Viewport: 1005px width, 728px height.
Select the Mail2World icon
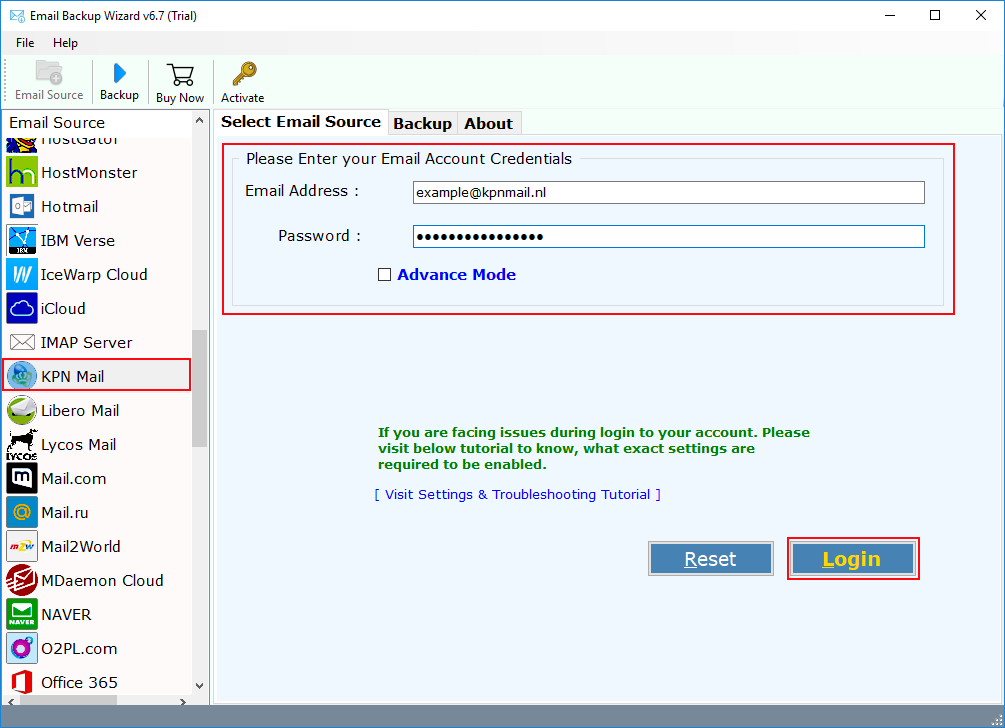(22, 546)
